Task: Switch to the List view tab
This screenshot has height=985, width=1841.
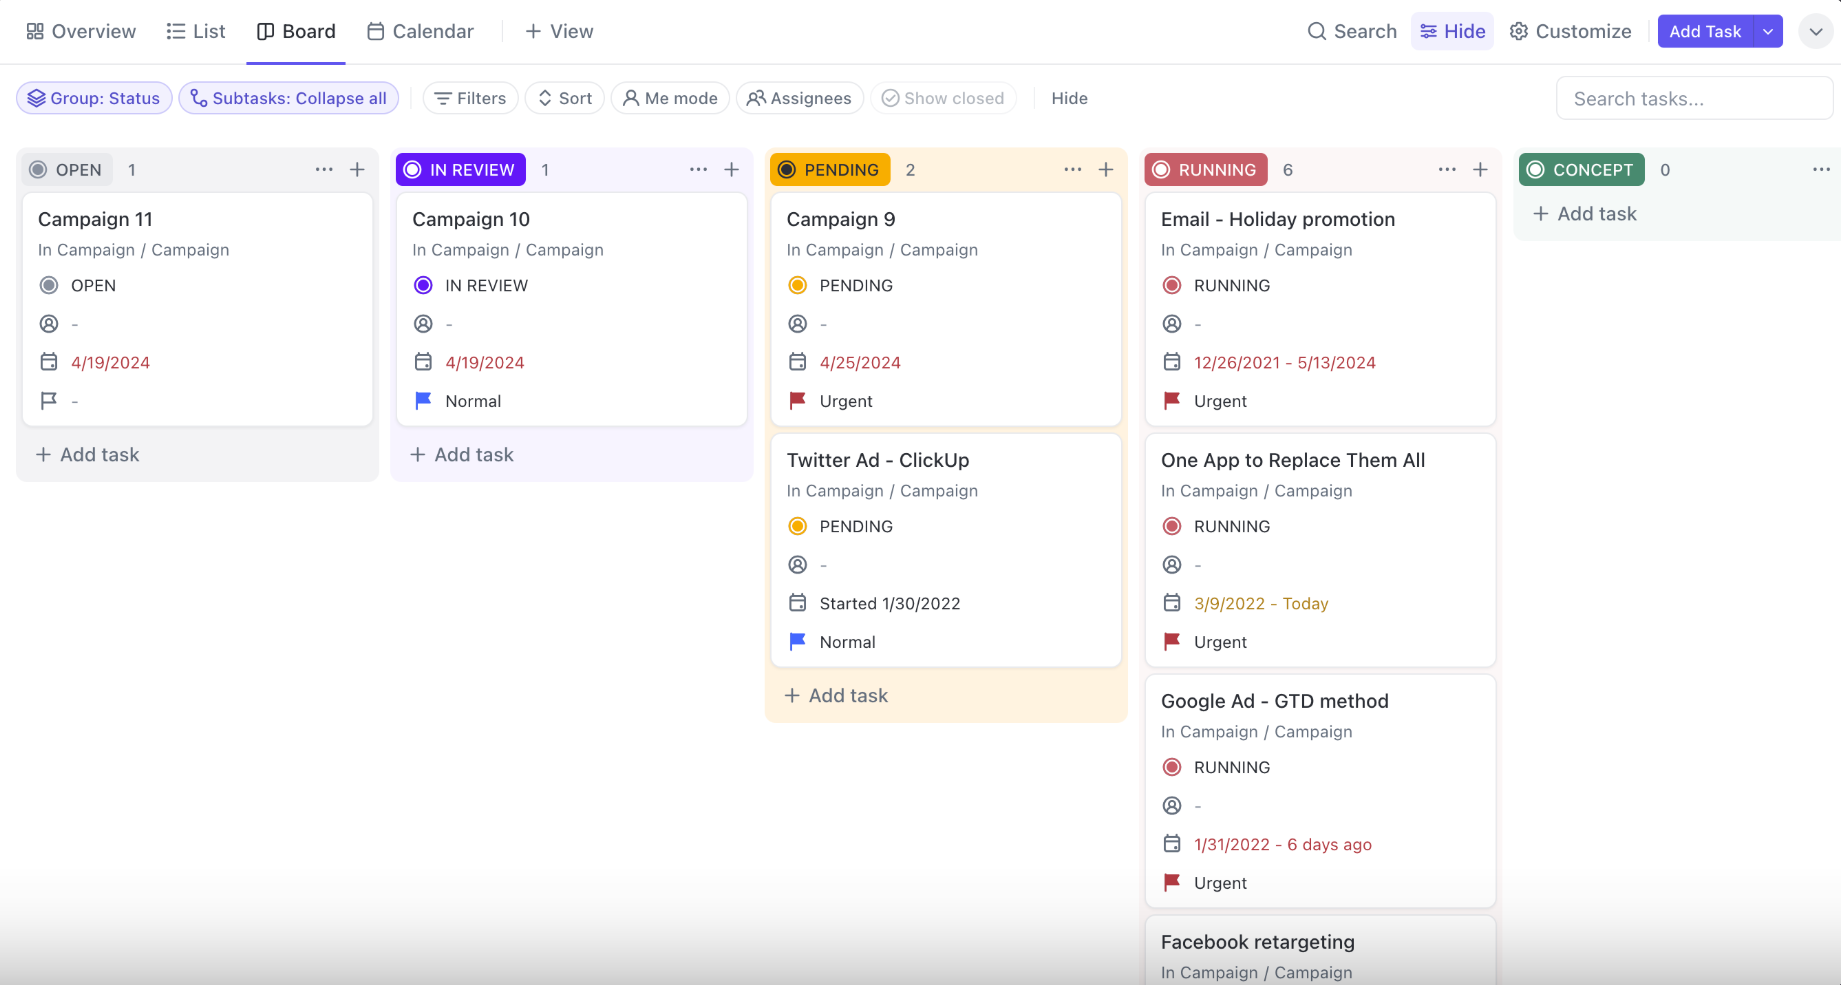Action: pos(196,32)
